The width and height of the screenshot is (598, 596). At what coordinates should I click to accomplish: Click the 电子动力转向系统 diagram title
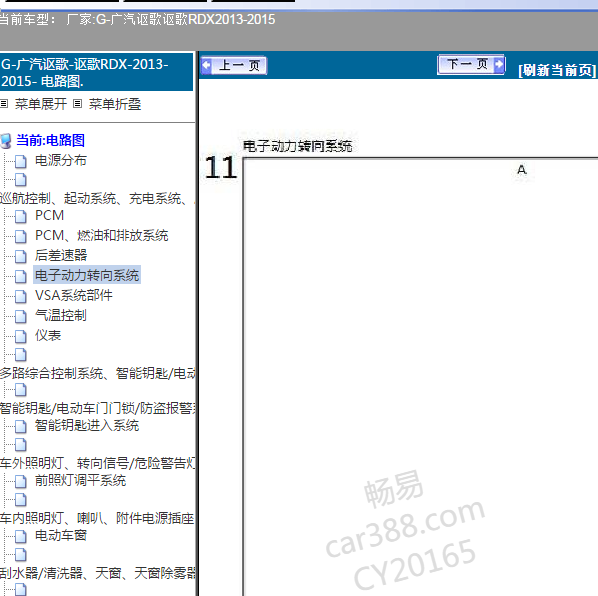pyautogui.click(x=297, y=146)
